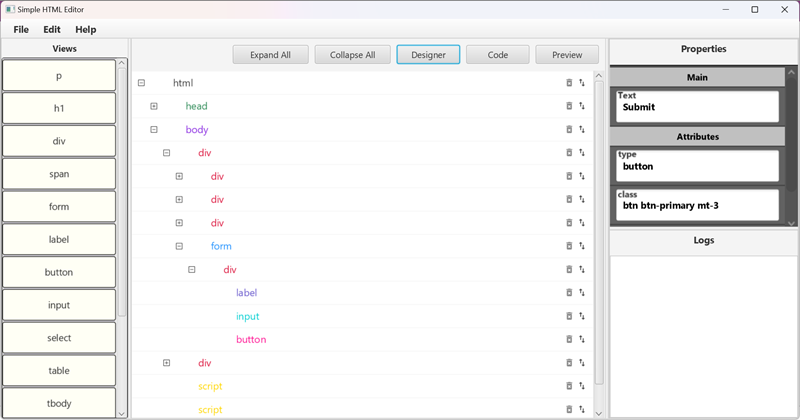Click the move arrows icon on html row
The height and width of the screenshot is (420, 800).
(582, 83)
